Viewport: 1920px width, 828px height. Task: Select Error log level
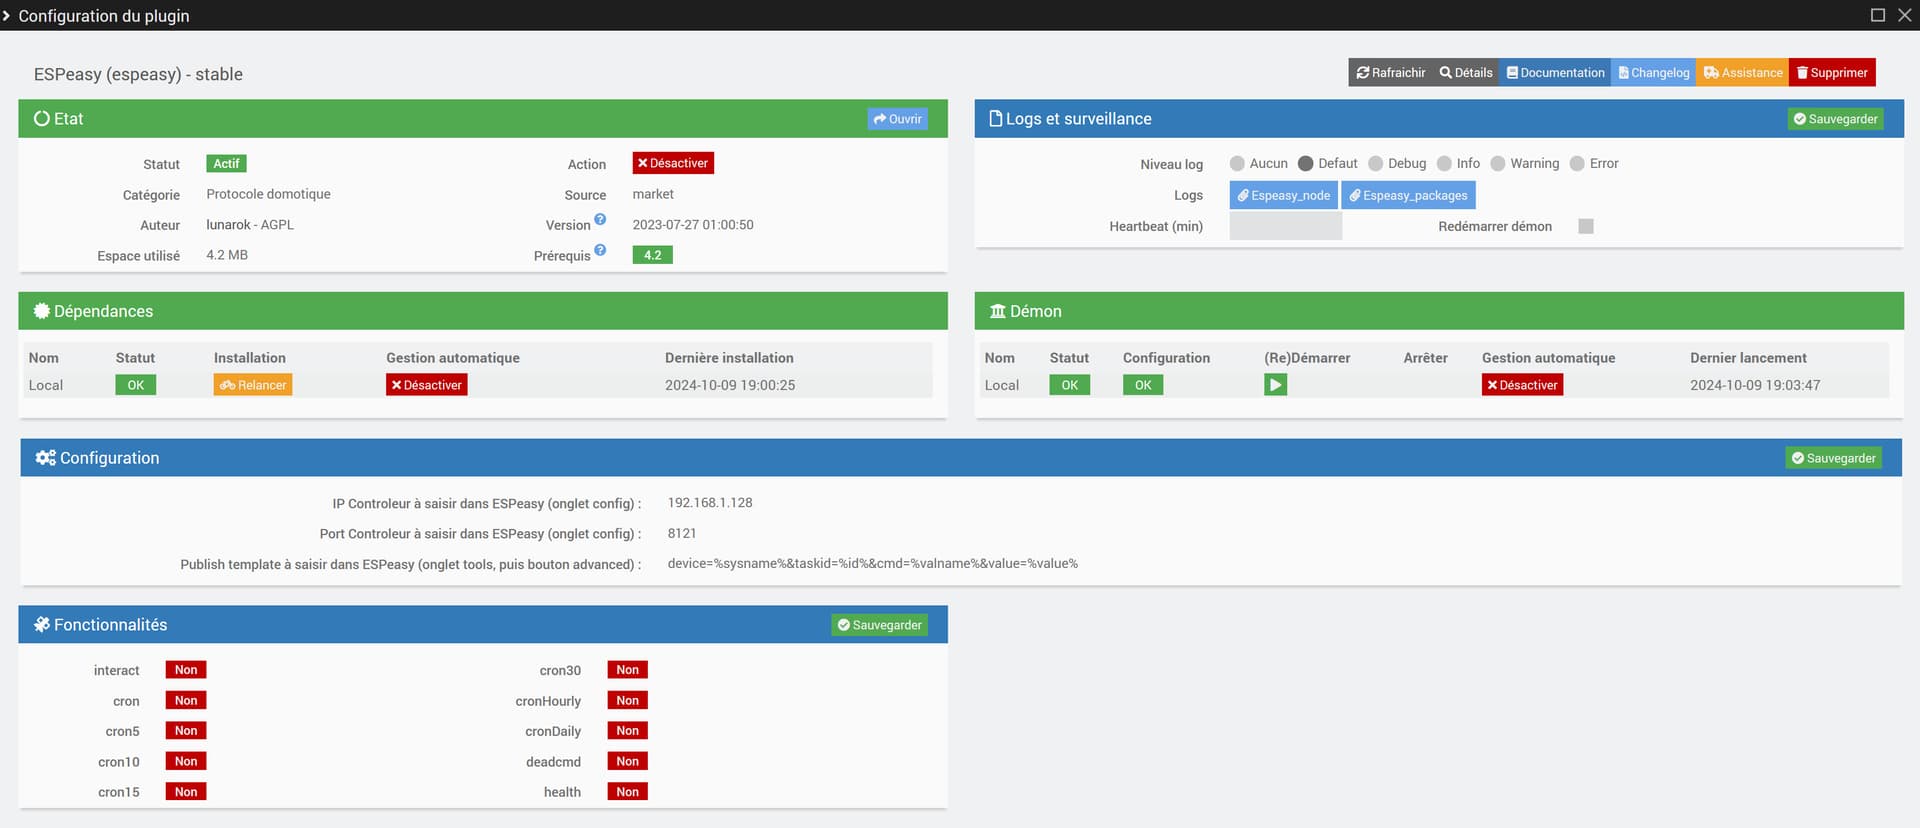[x=1577, y=163]
